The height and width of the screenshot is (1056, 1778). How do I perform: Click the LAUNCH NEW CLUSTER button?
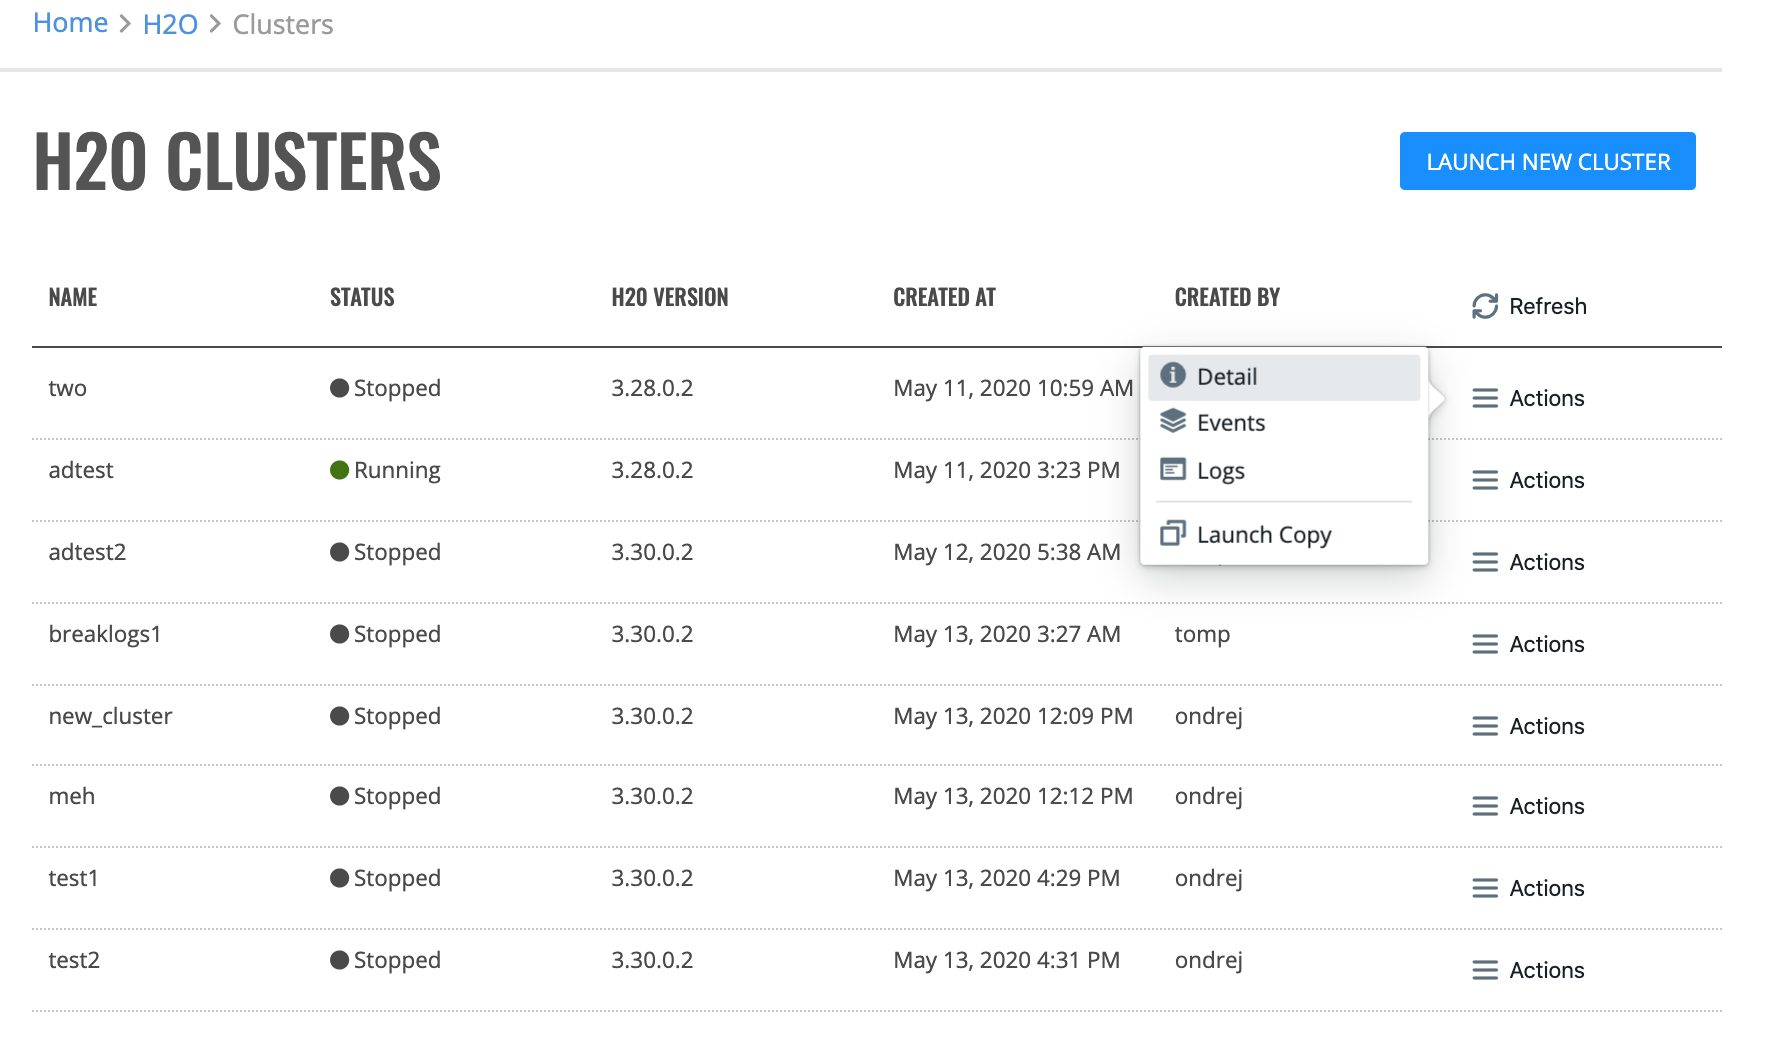1547,161
